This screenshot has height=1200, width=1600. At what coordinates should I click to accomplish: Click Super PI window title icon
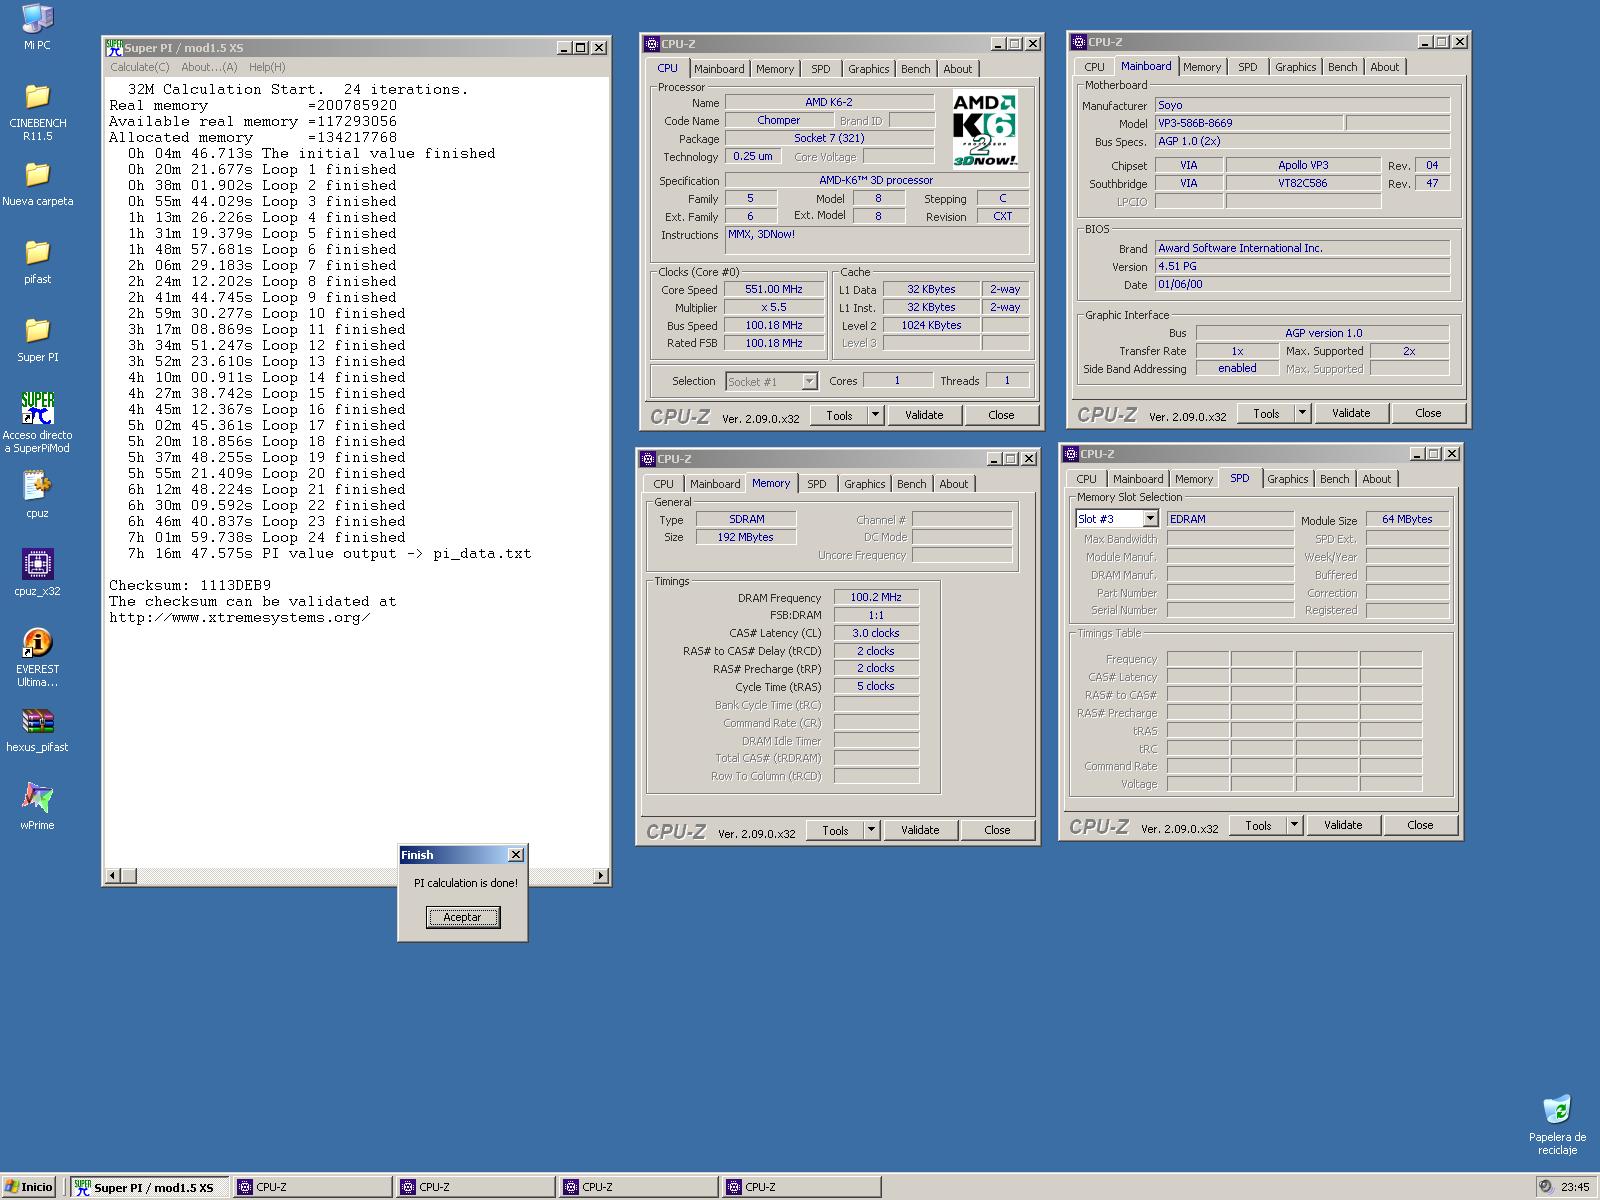(114, 47)
